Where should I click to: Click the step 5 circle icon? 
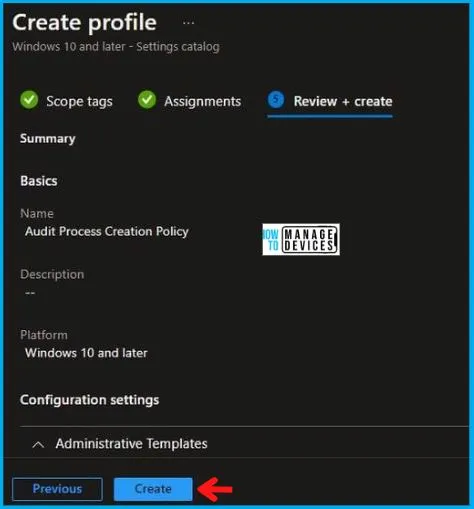point(276,99)
